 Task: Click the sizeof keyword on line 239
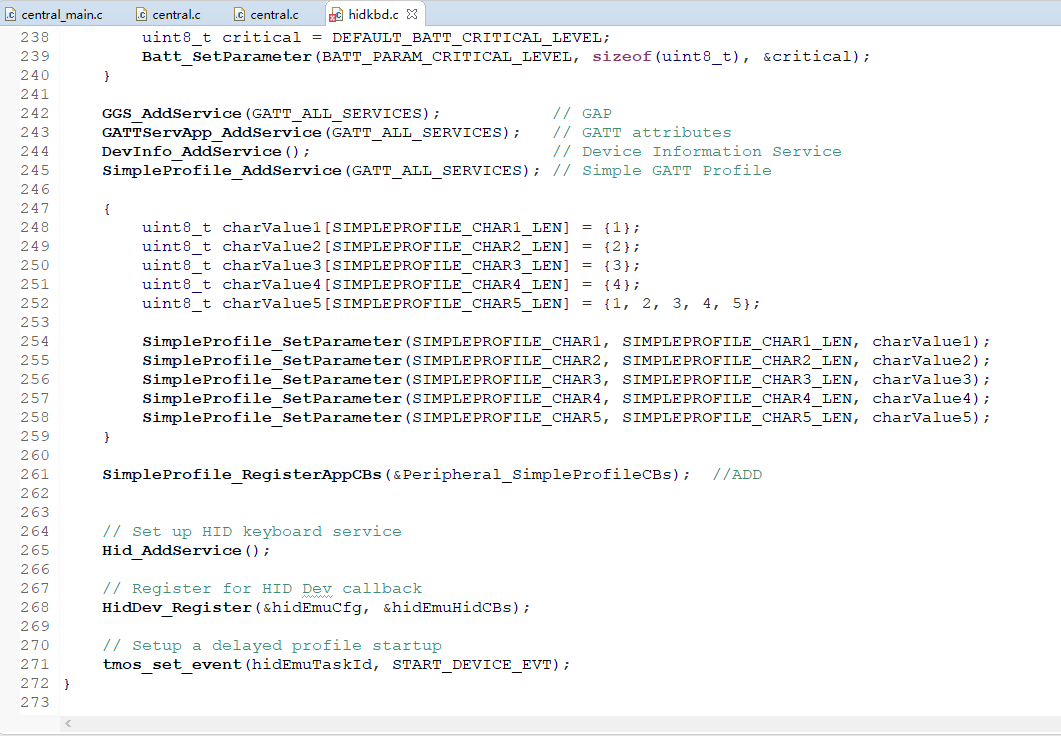[620, 56]
